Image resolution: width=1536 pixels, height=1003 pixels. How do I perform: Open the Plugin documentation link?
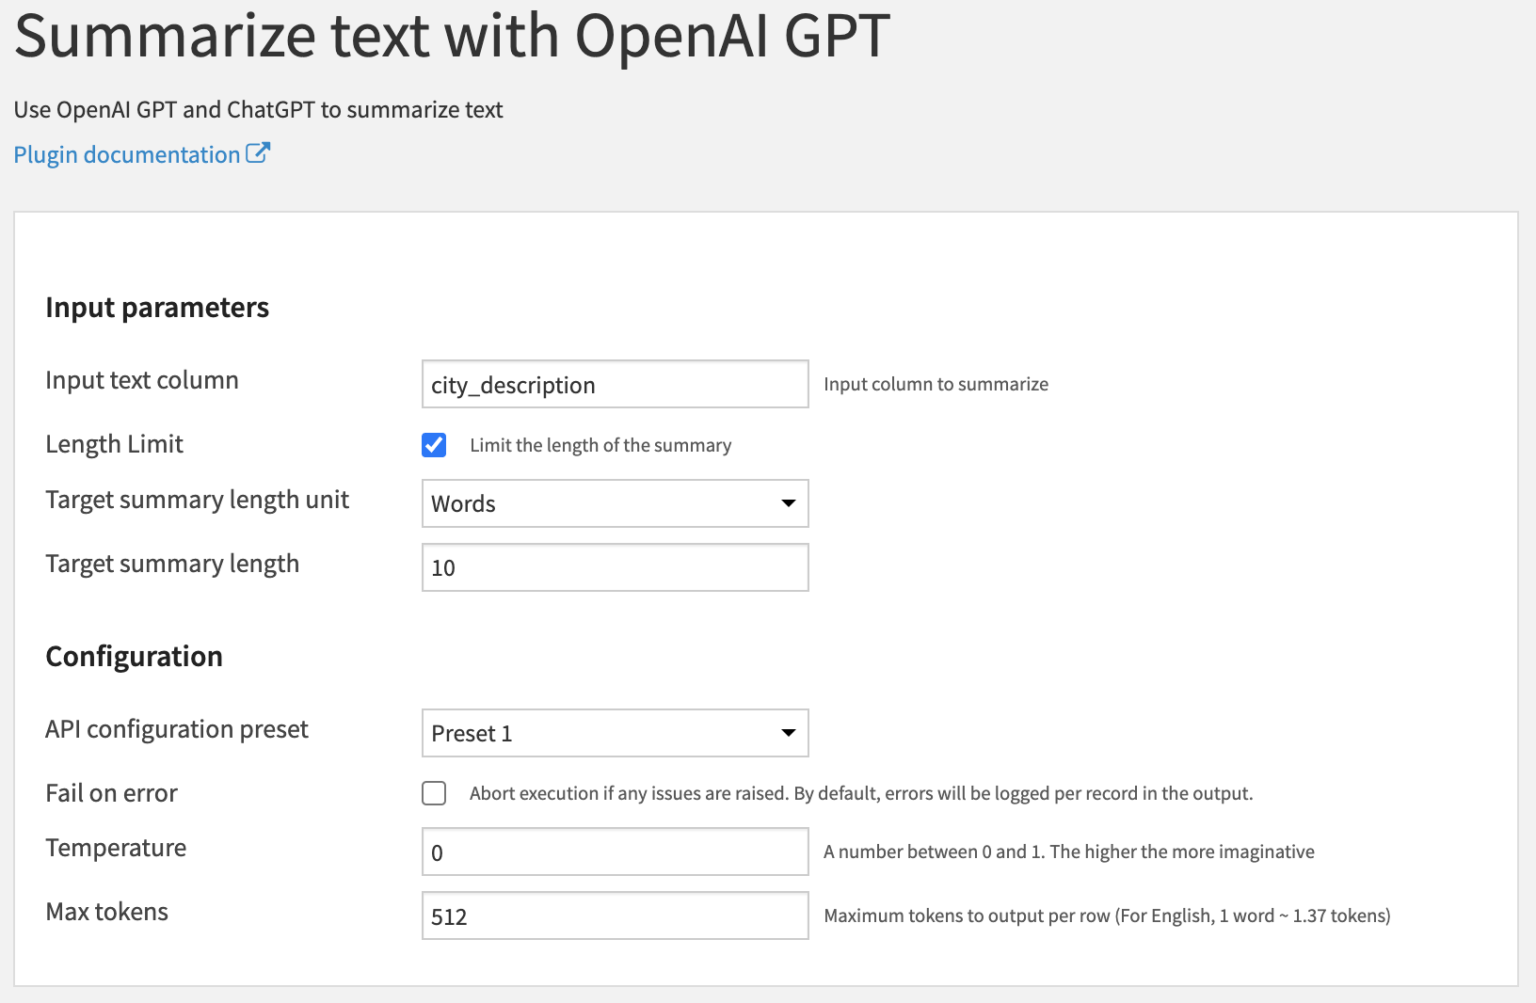pyautogui.click(x=125, y=154)
